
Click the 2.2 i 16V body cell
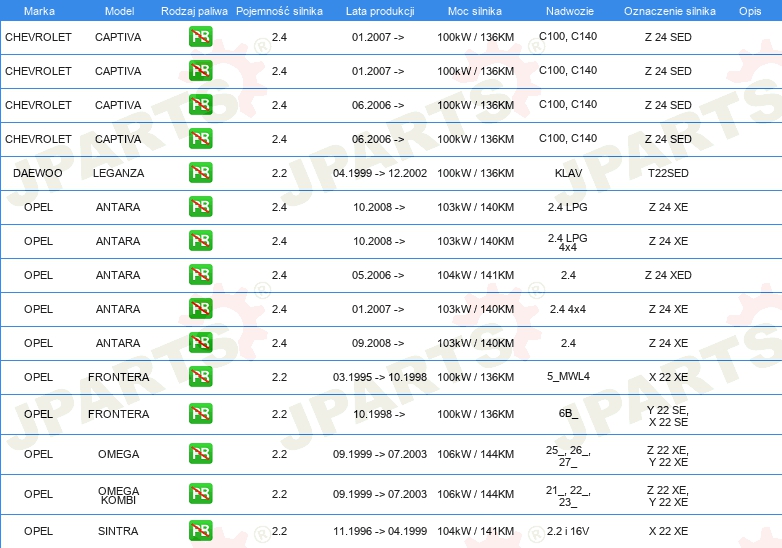click(568, 531)
